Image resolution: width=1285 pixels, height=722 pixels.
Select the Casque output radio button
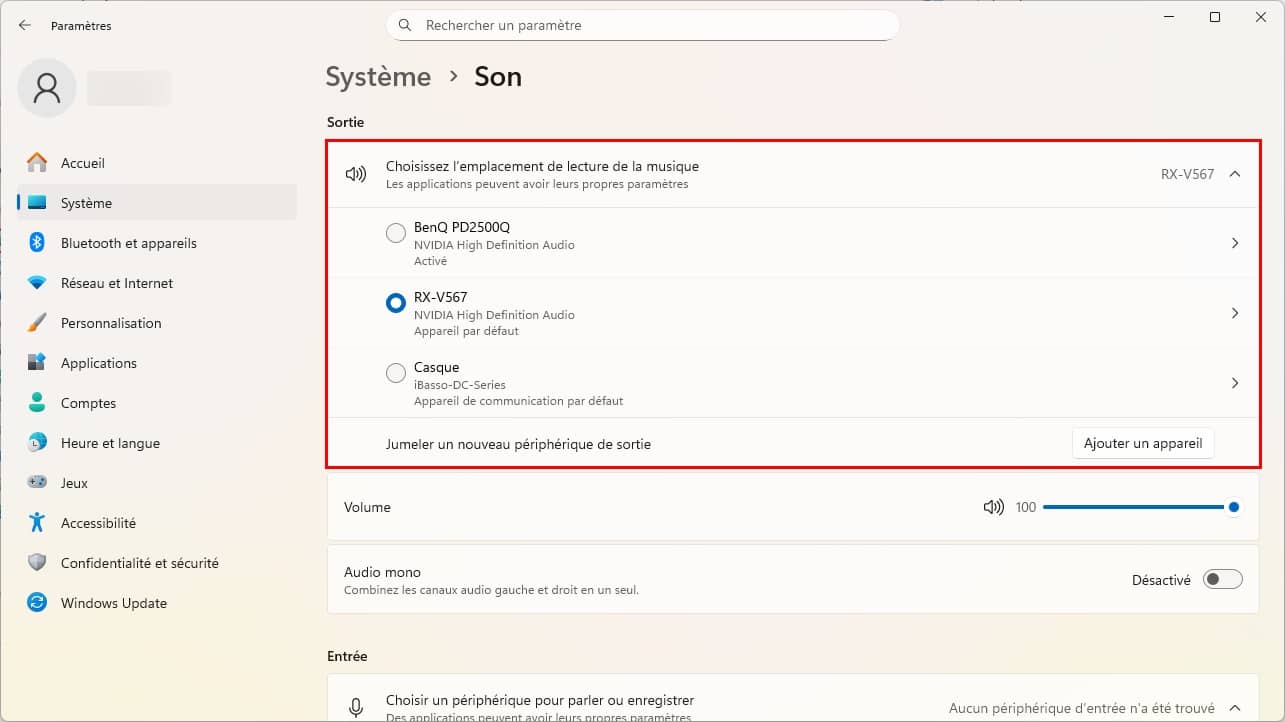396,373
